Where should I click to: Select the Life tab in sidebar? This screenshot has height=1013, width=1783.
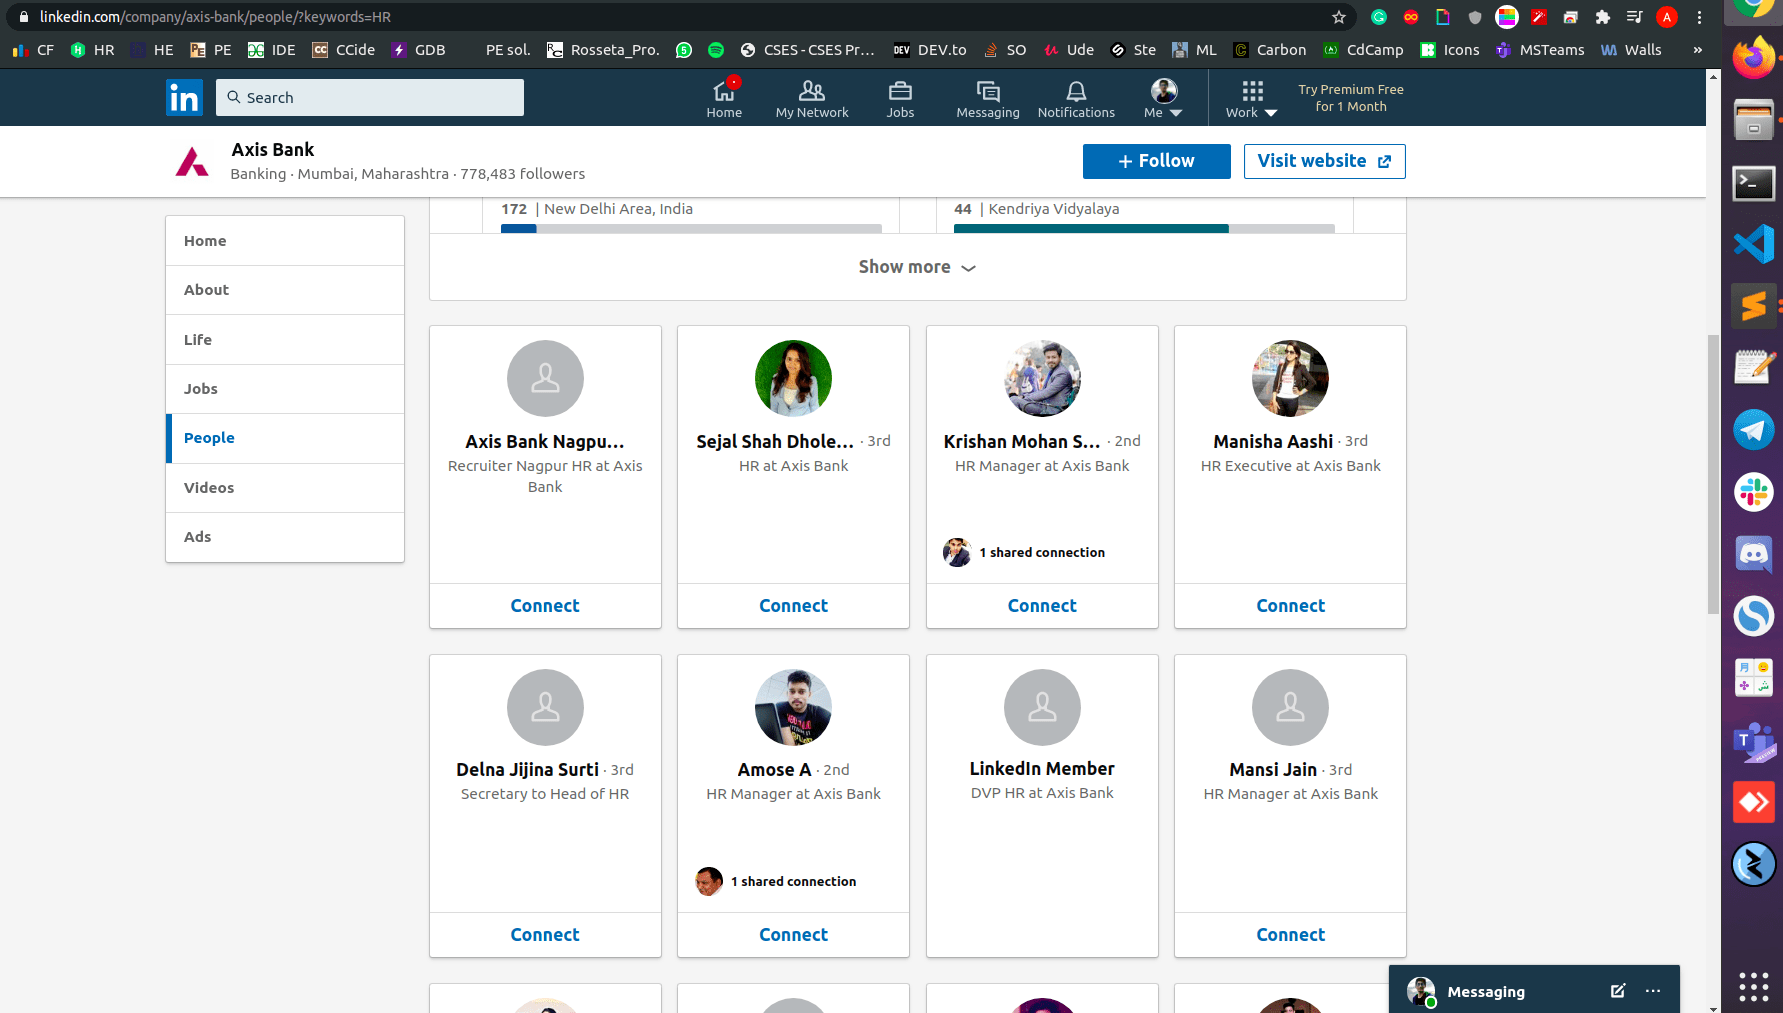[285, 340]
